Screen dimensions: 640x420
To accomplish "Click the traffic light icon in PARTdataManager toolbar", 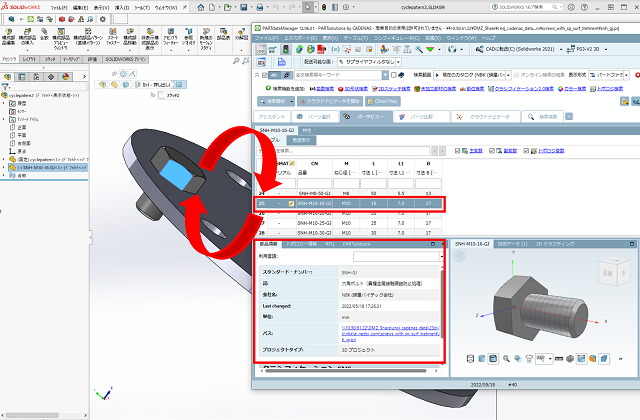I will 286,49.
